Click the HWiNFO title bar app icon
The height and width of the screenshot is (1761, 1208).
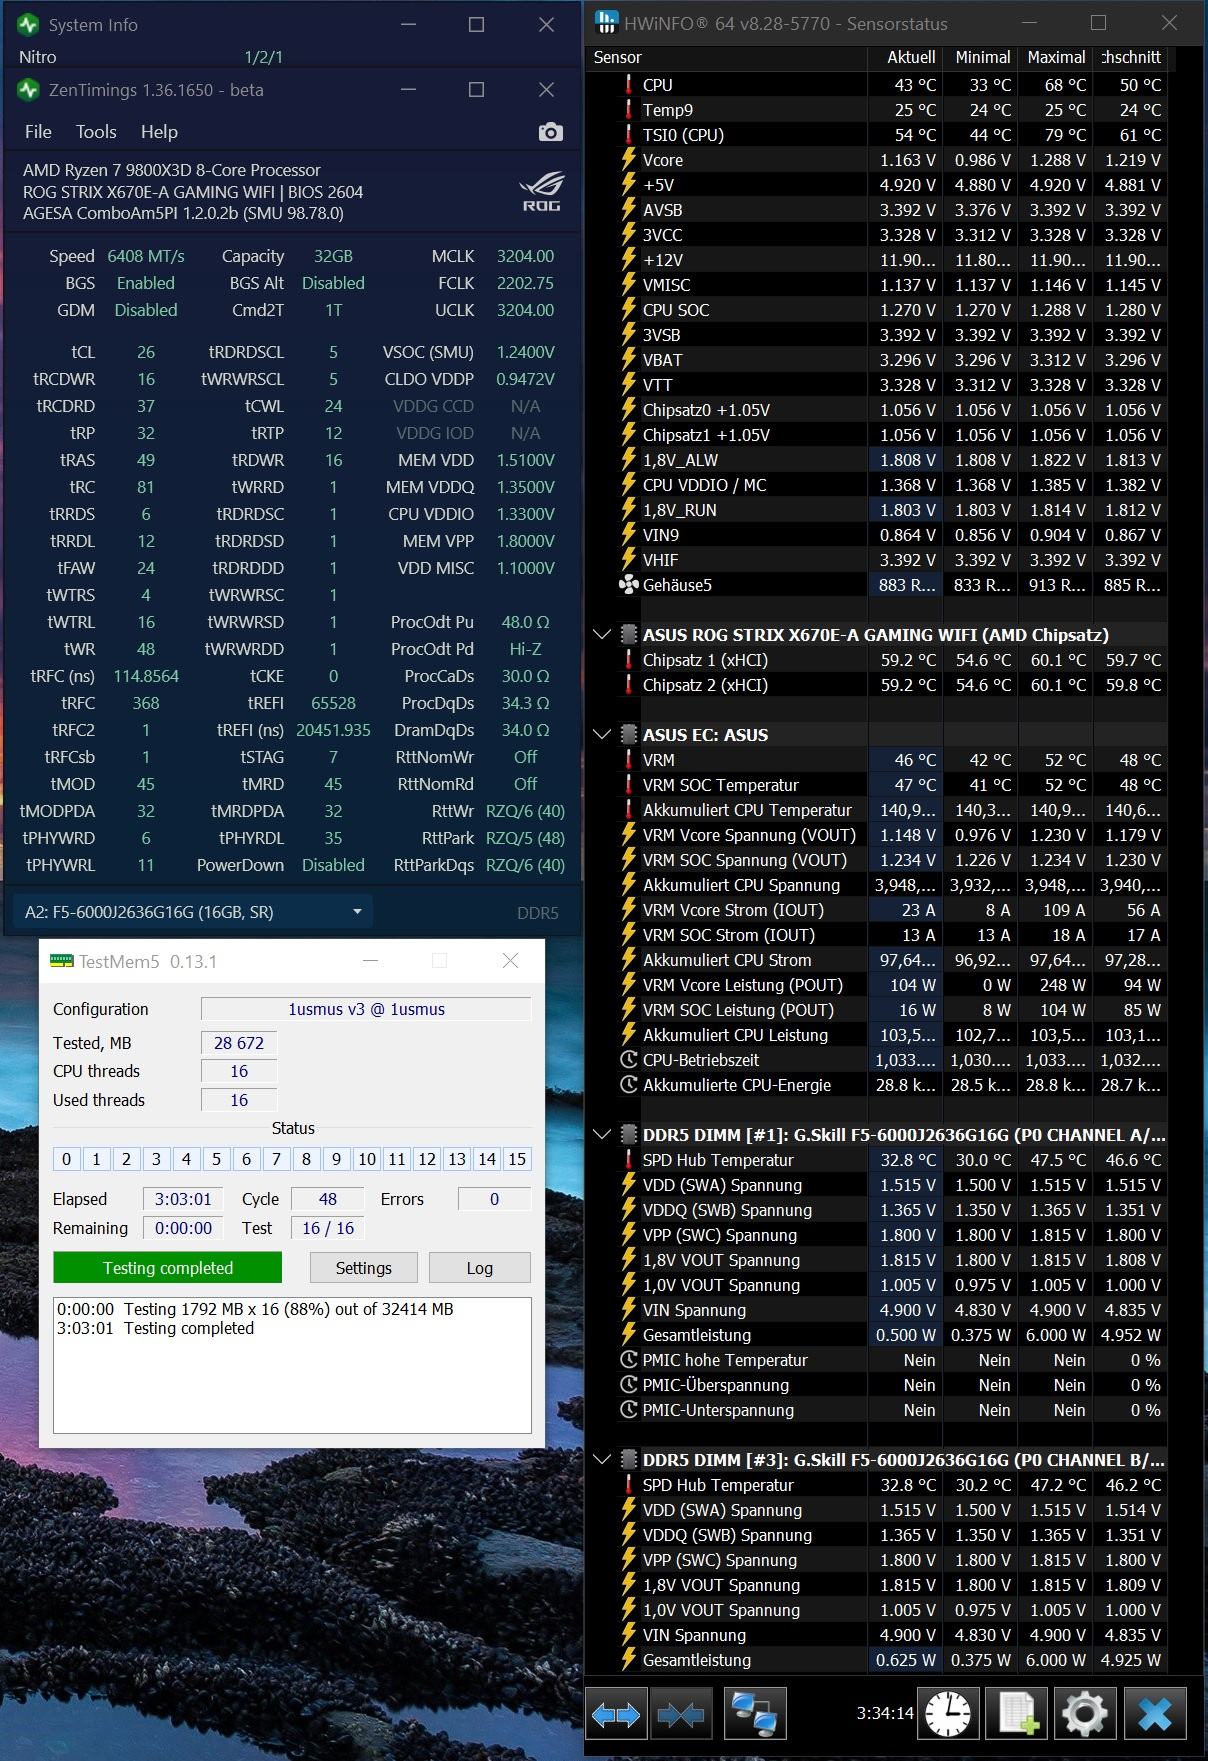coord(605,23)
